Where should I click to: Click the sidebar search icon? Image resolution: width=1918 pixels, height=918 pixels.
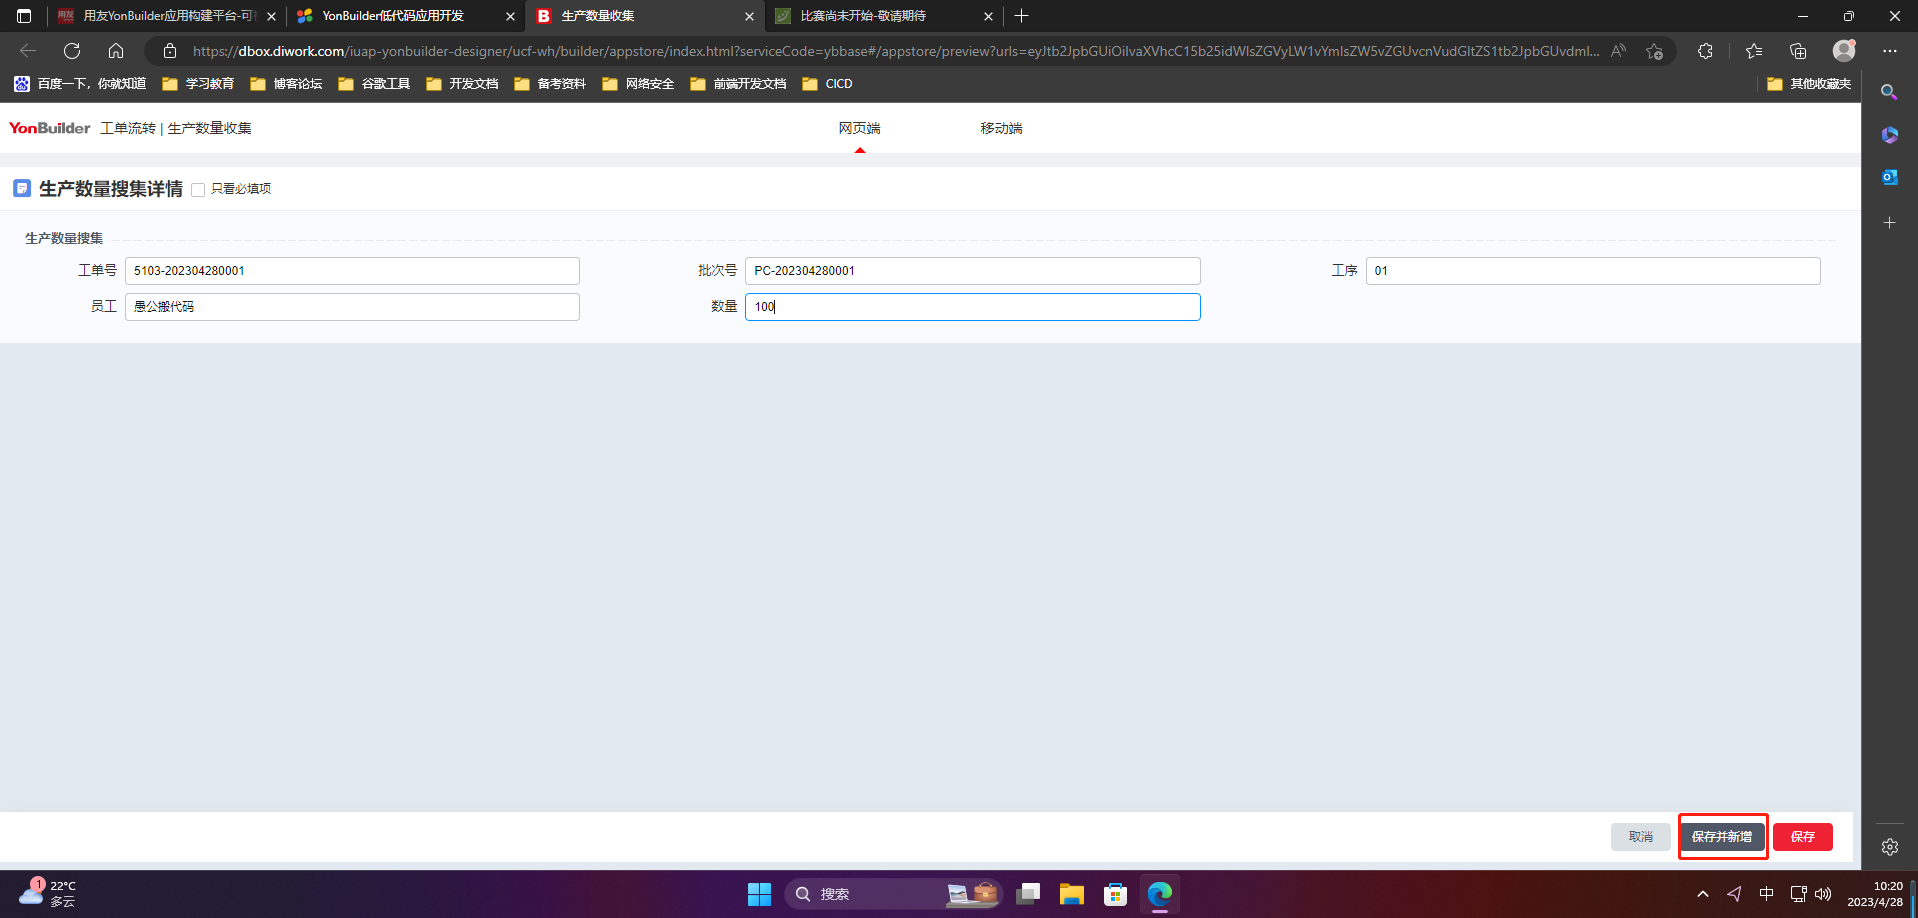click(1889, 92)
